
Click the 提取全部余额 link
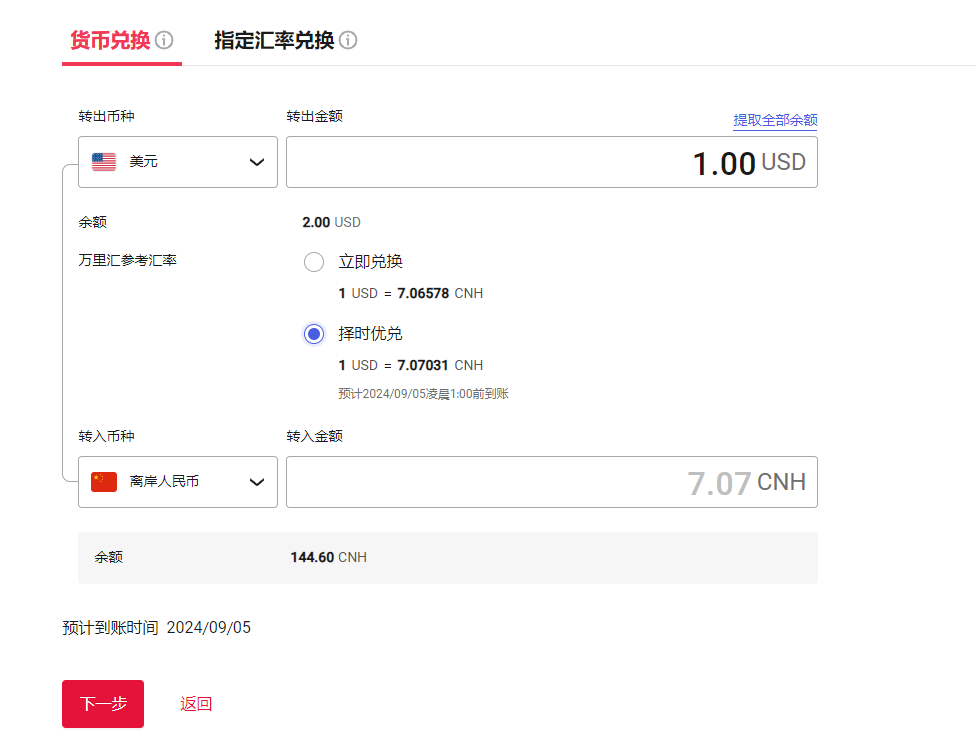tap(775, 119)
